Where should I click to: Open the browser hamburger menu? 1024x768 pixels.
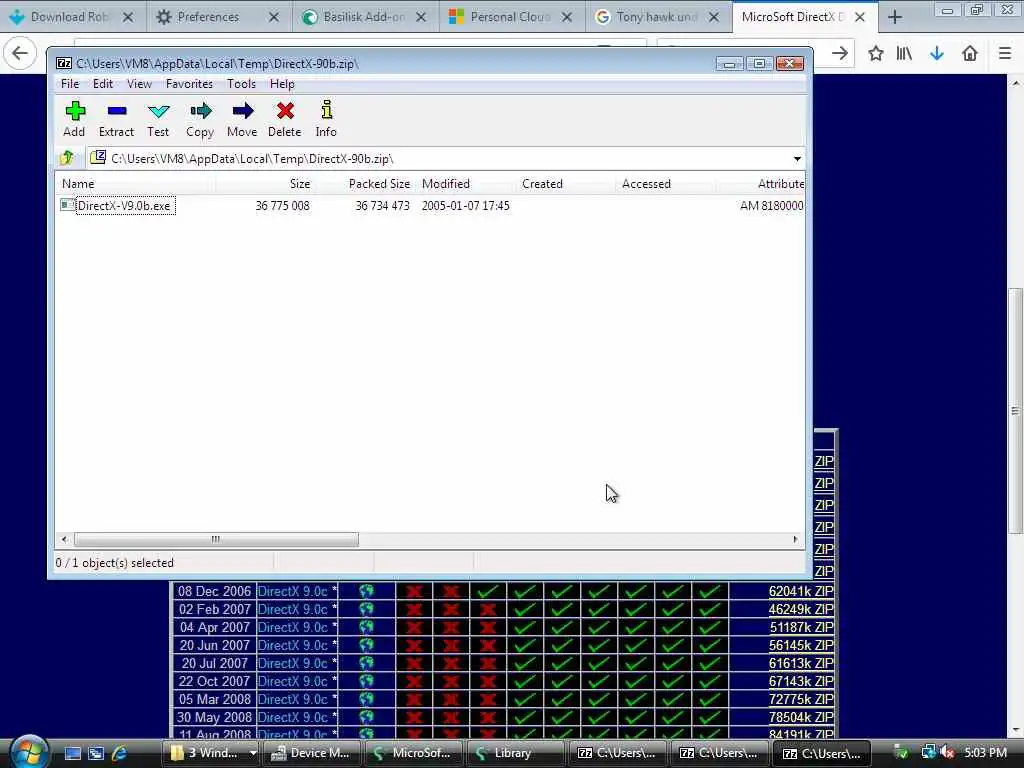[1005, 53]
